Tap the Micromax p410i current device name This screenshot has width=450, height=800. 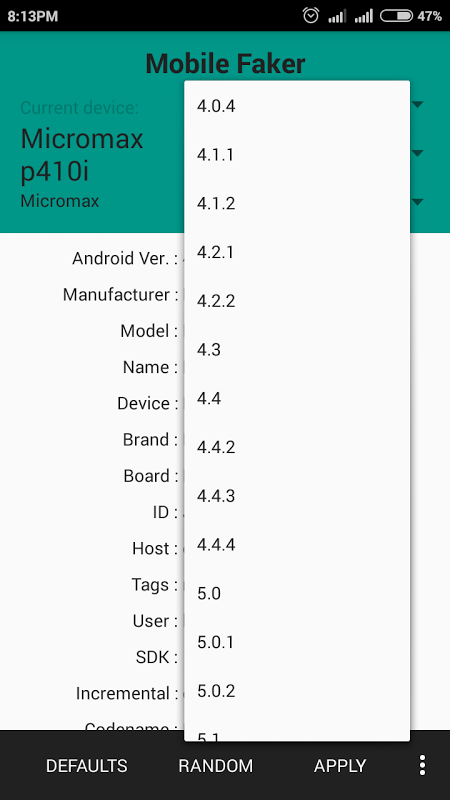(82, 155)
